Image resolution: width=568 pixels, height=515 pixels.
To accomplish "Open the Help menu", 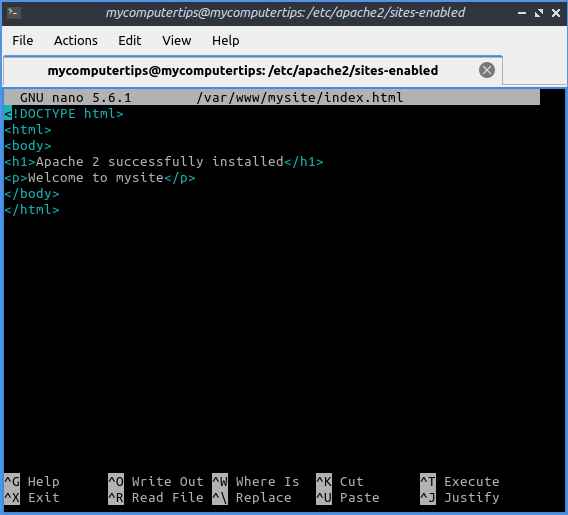I will coord(225,41).
